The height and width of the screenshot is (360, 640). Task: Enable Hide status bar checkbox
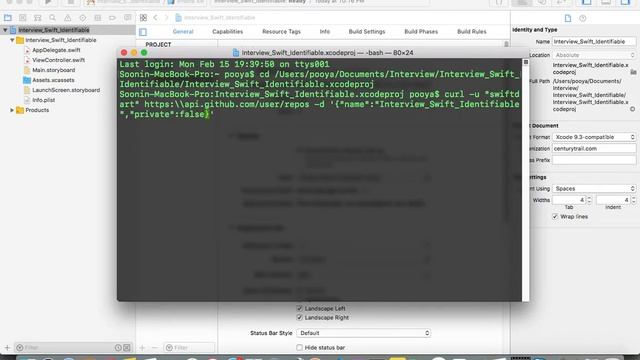pyautogui.click(x=300, y=348)
